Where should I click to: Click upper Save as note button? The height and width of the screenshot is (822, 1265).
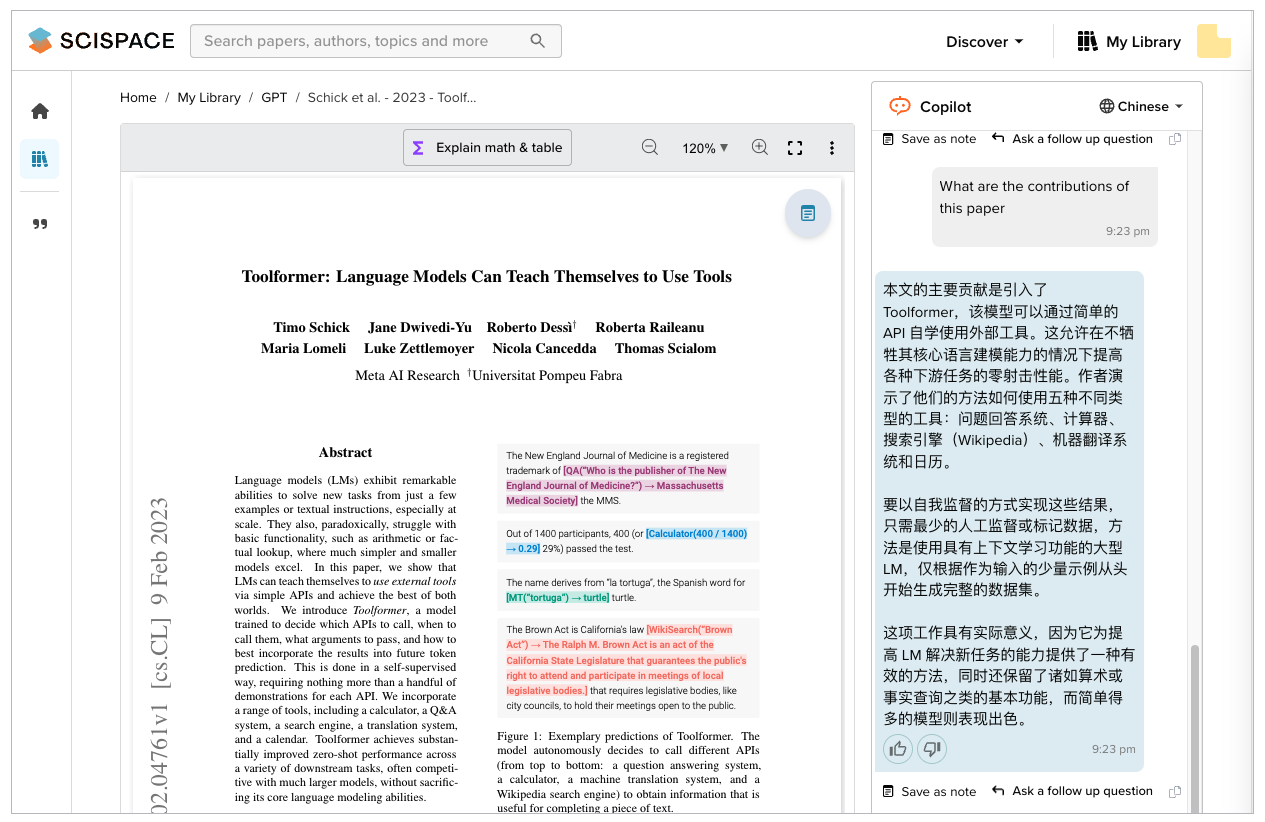(x=929, y=139)
